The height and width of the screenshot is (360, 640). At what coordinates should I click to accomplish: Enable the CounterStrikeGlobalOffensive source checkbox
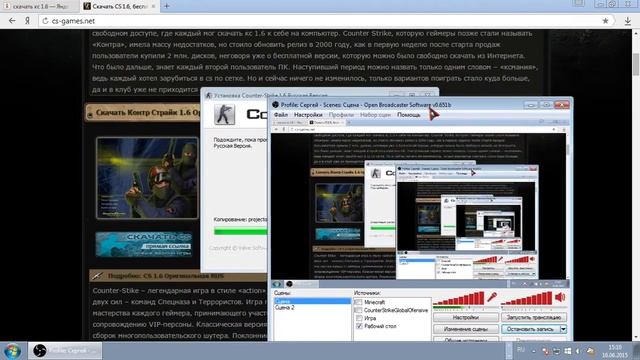(x=359, y=310)
